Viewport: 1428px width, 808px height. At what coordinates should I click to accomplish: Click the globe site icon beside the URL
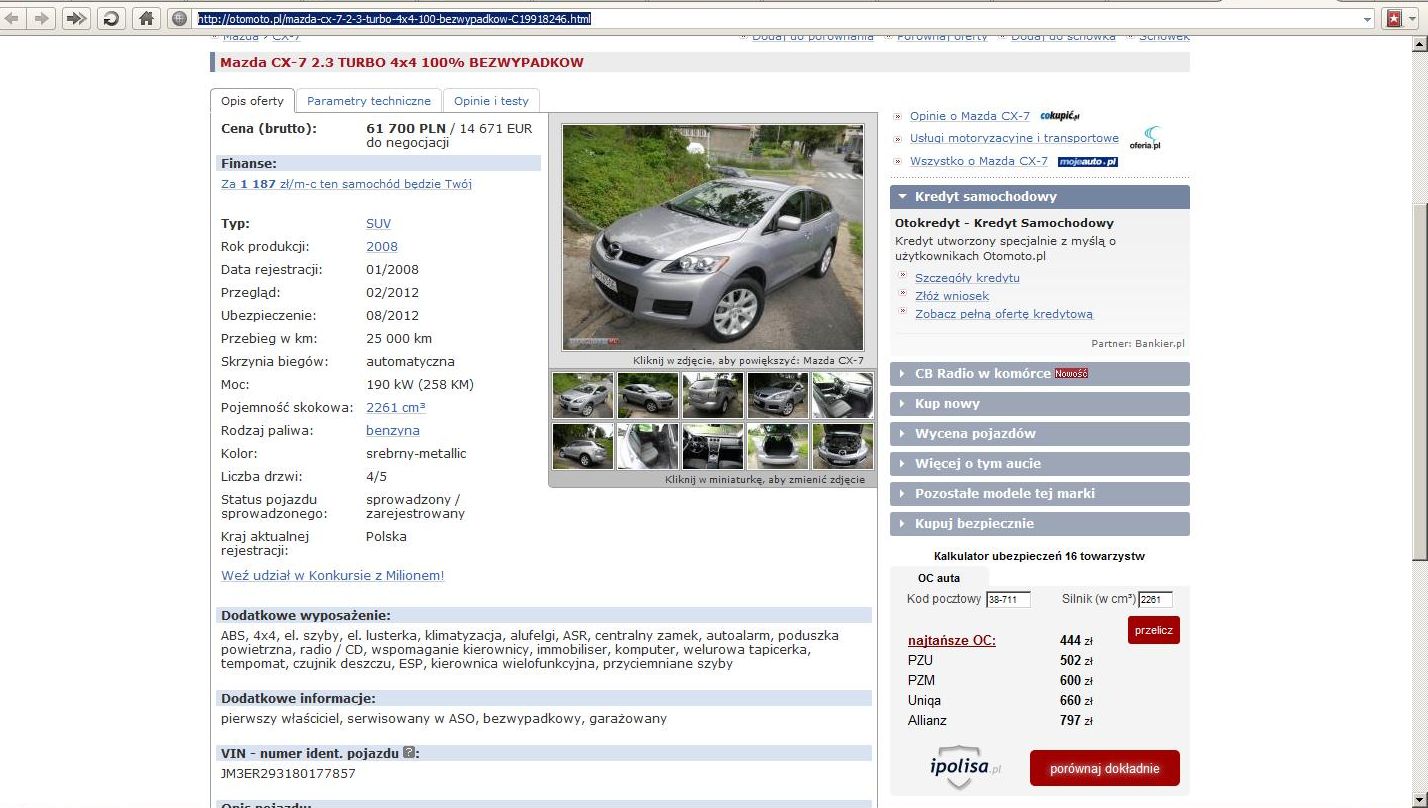179,18
